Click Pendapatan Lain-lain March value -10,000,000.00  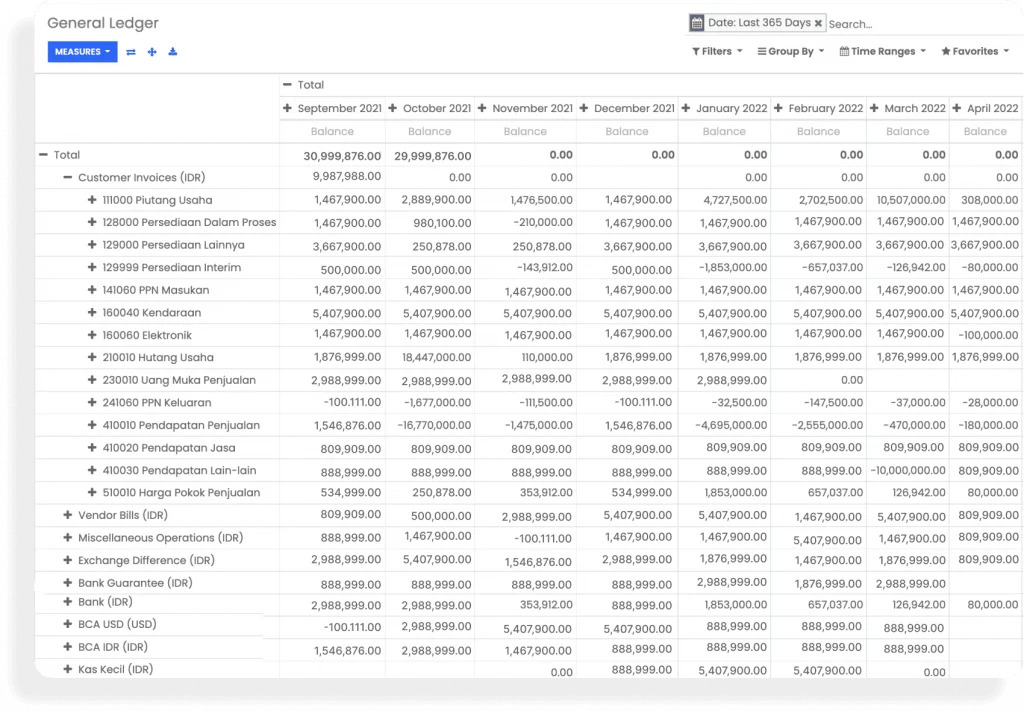[908, 470]
